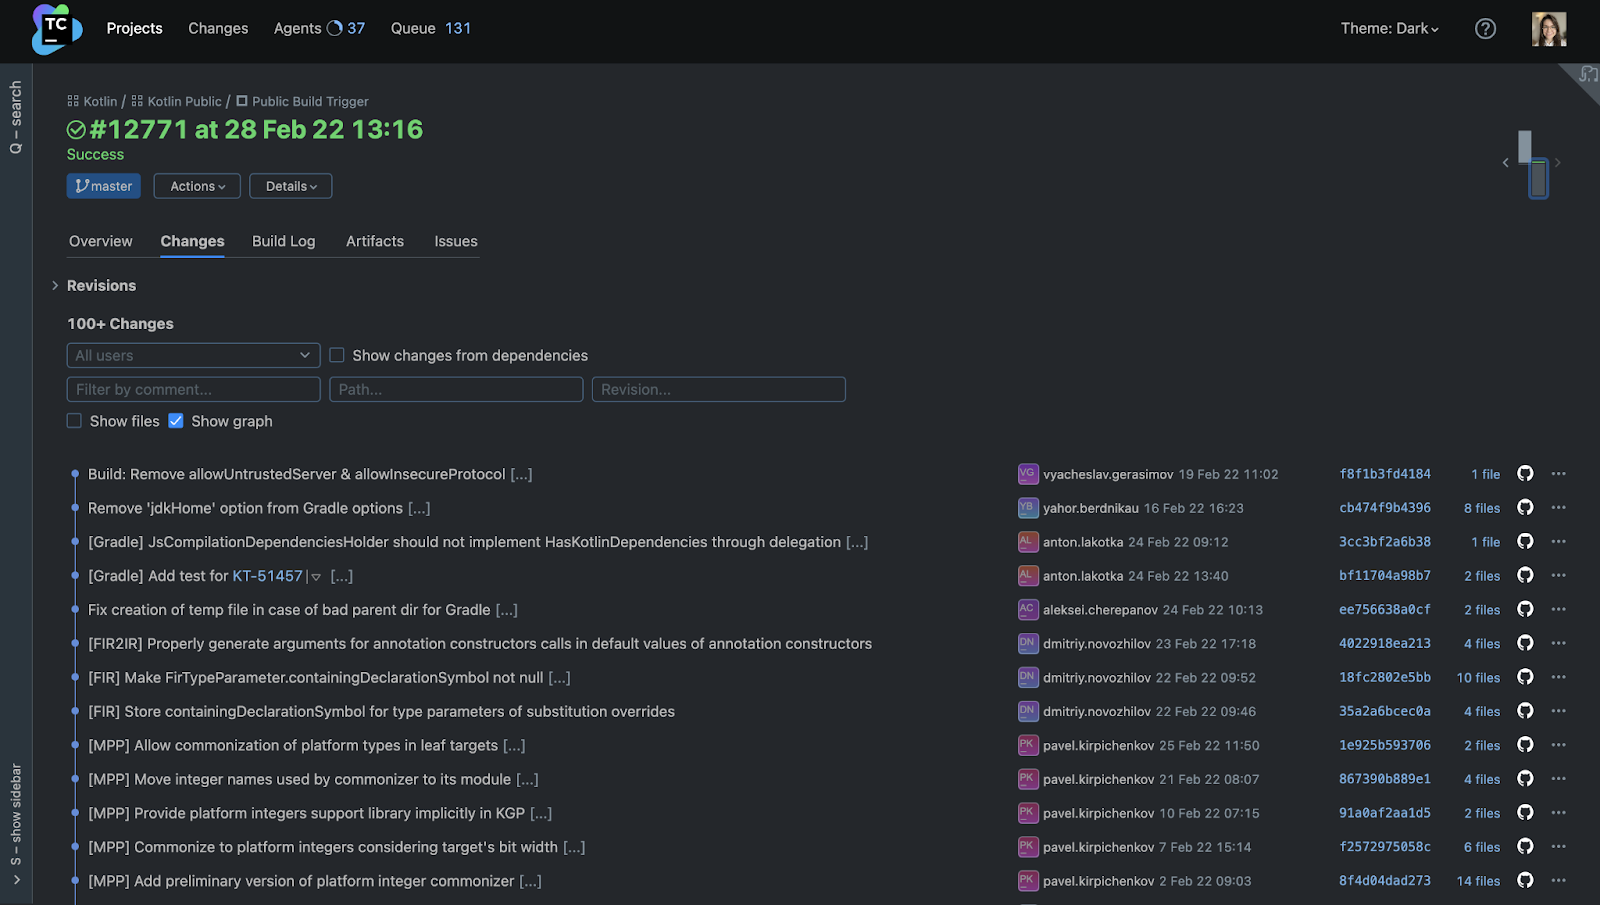Screen dimensions: 1600x905
Task: Click the master branch button
Action: 104,186
